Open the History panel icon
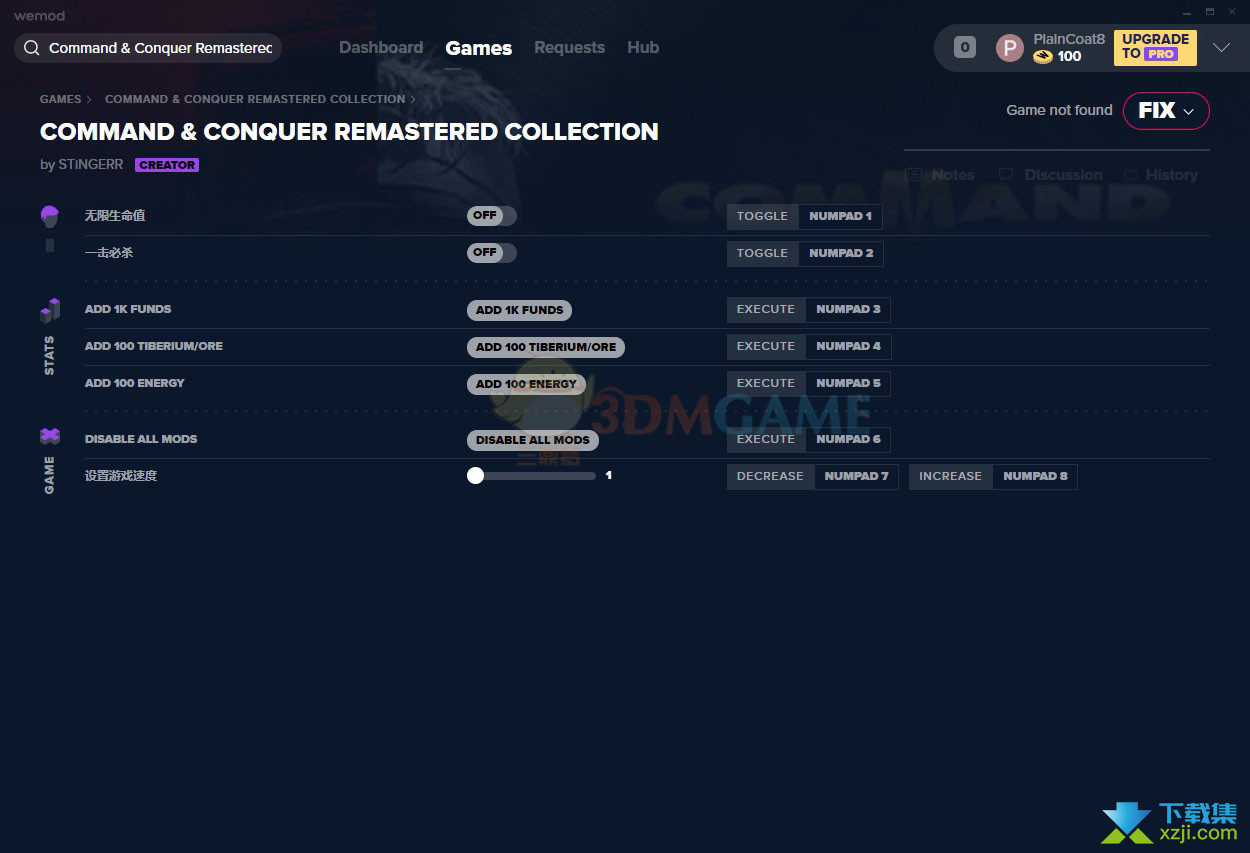This screenshot has width=1250, height=853. 1130,175
